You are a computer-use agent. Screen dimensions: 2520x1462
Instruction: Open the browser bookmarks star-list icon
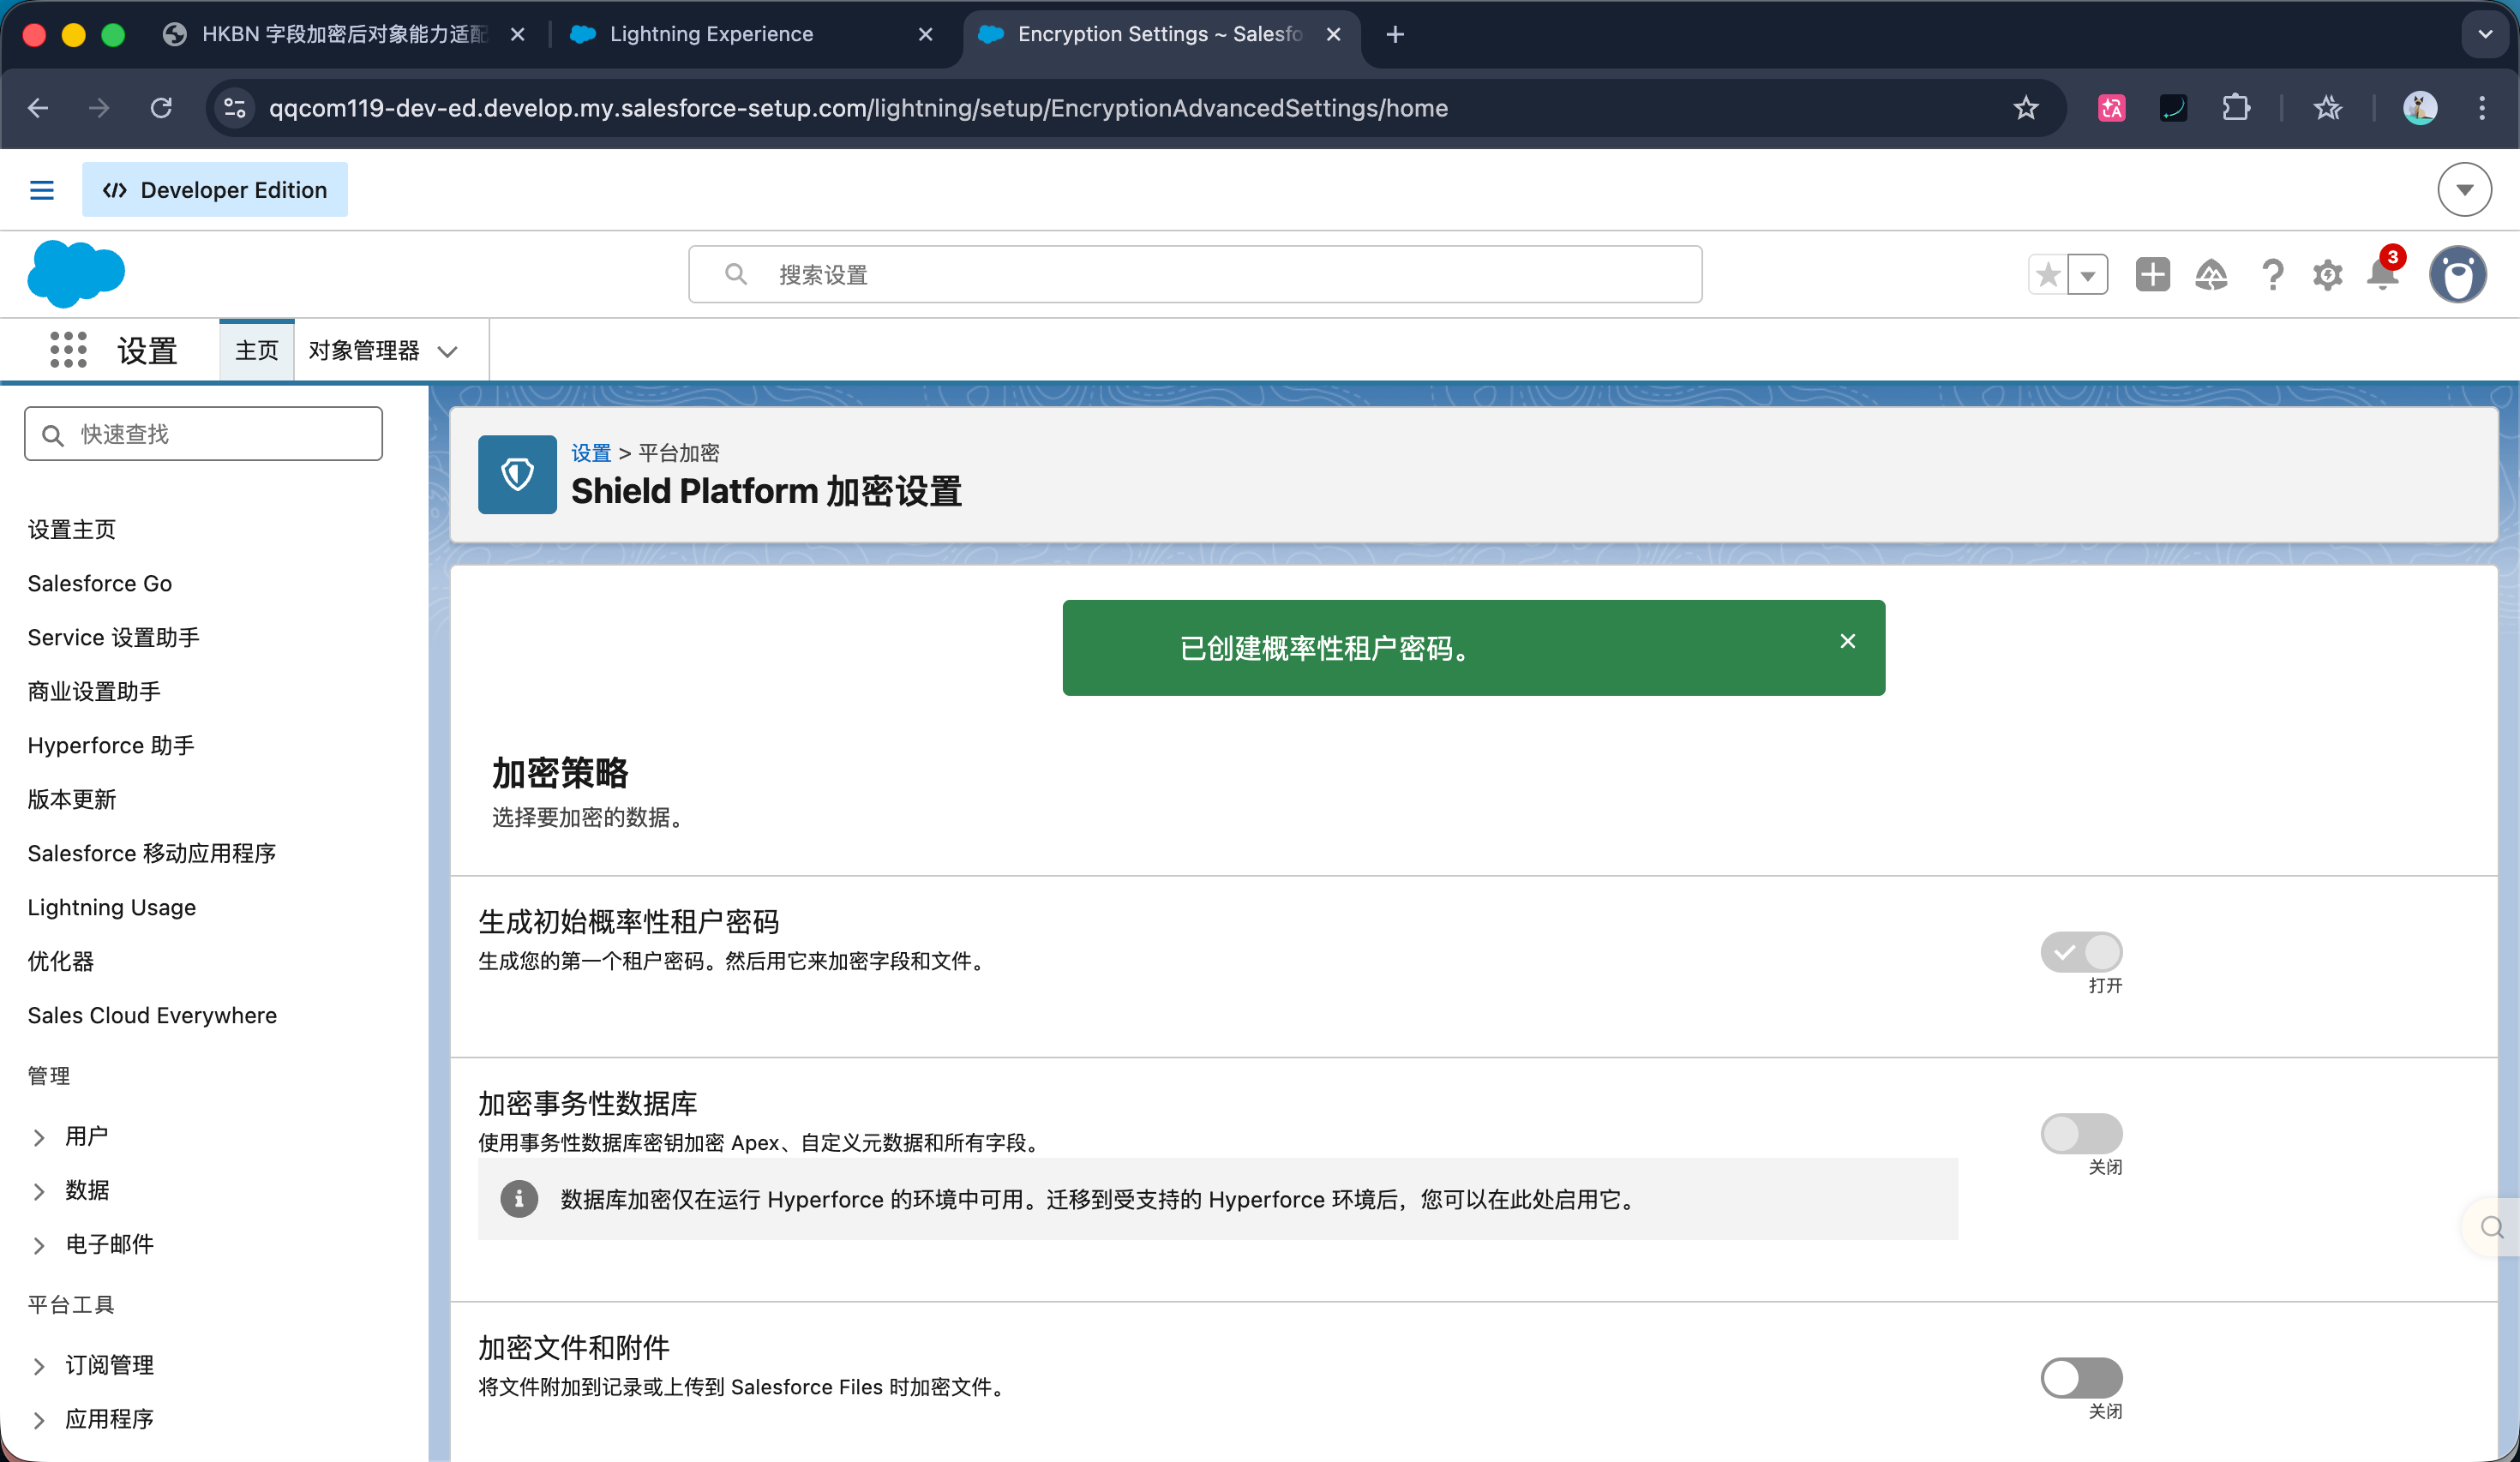point(2327,108)
